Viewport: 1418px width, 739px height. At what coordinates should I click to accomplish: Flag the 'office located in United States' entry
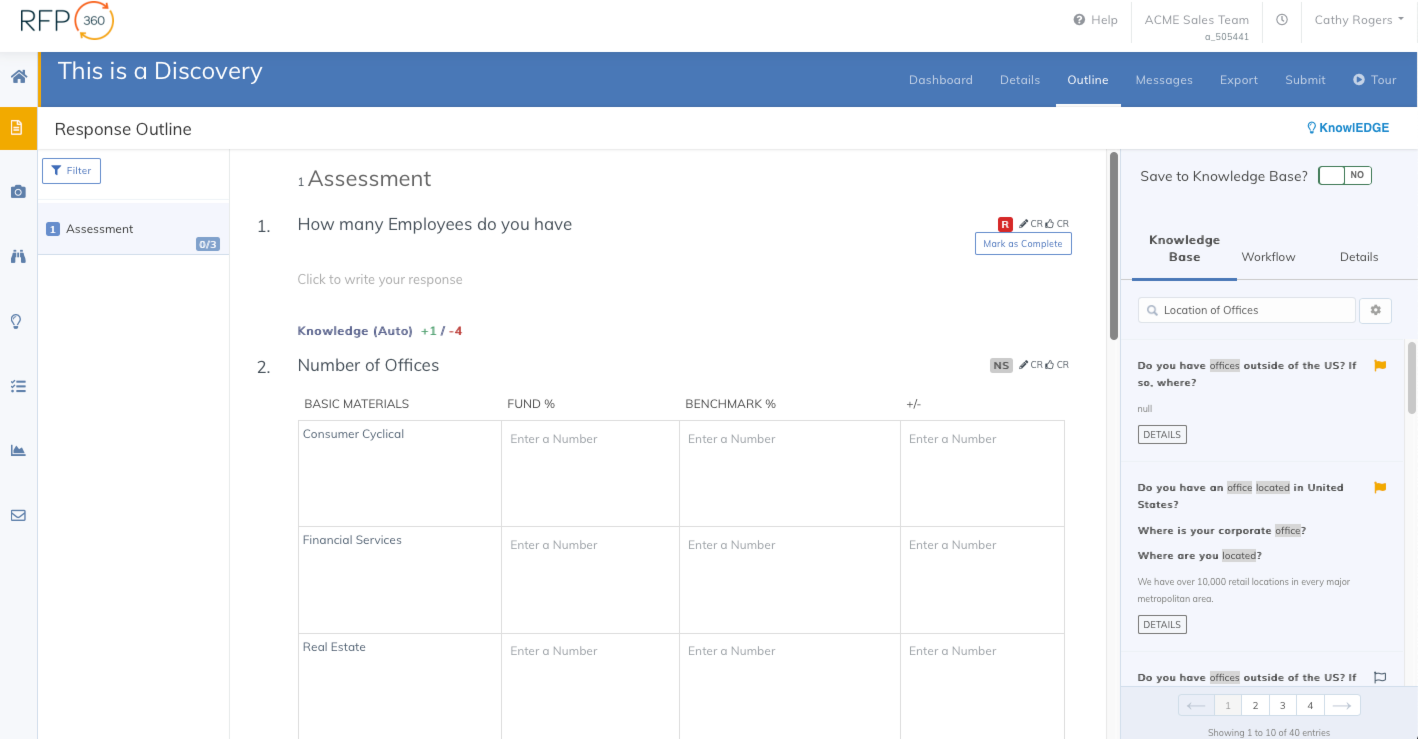pyautogui.click(x=1380, y=488)
